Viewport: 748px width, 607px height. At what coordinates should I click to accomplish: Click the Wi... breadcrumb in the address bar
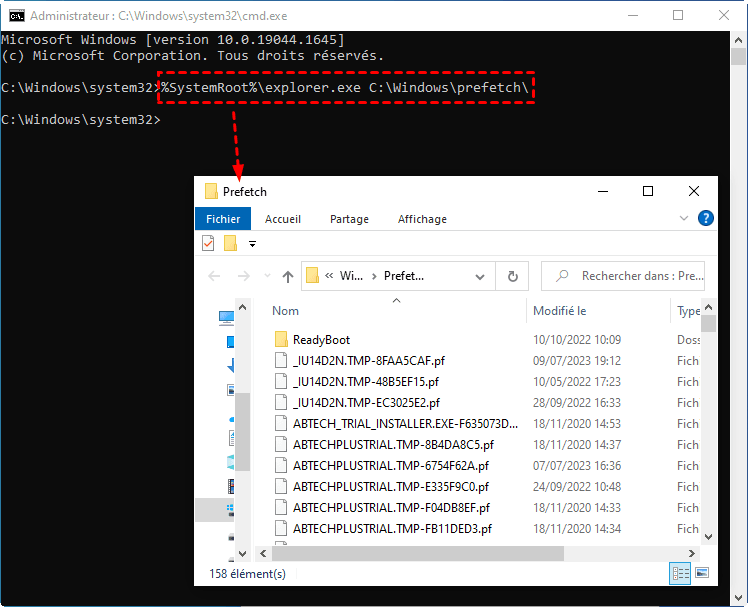pyautogui.click(x=351, y=275)
